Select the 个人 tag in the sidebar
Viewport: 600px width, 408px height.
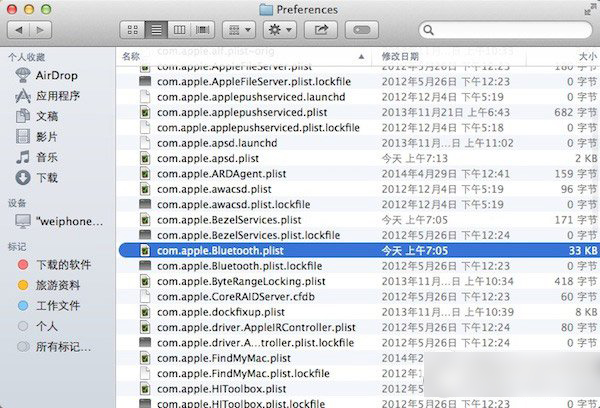(x=38, y=326)
